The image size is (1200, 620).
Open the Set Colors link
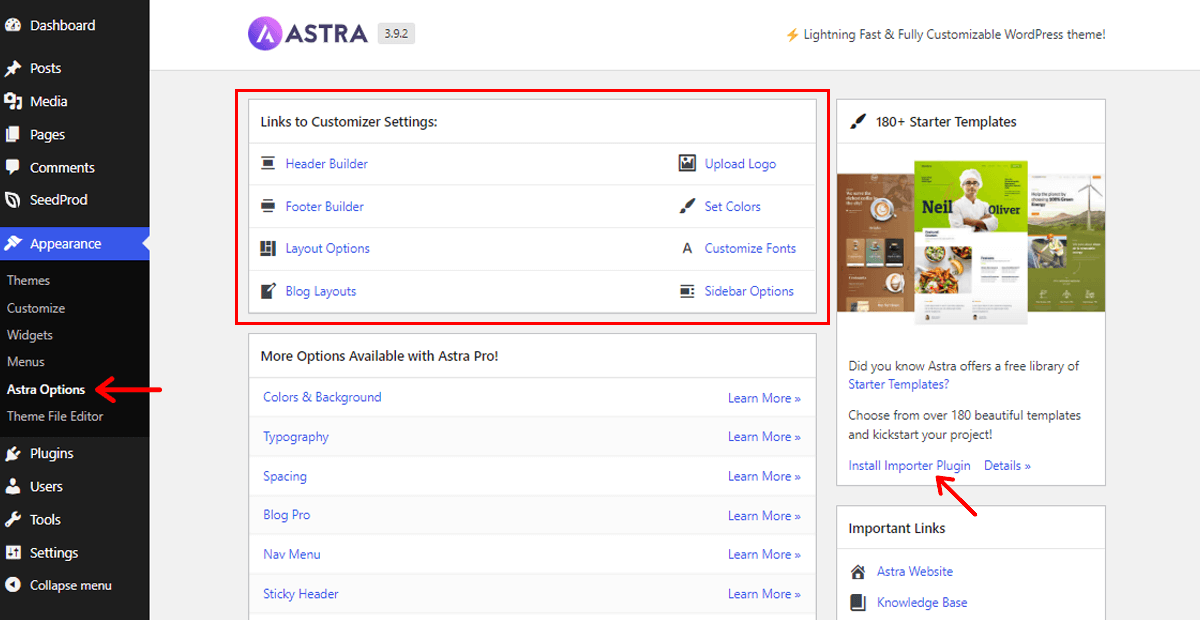coord(733,207)
